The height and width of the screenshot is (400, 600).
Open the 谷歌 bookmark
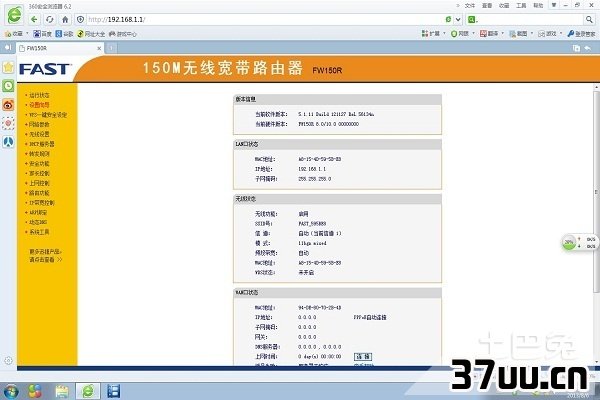coord(64,34)
